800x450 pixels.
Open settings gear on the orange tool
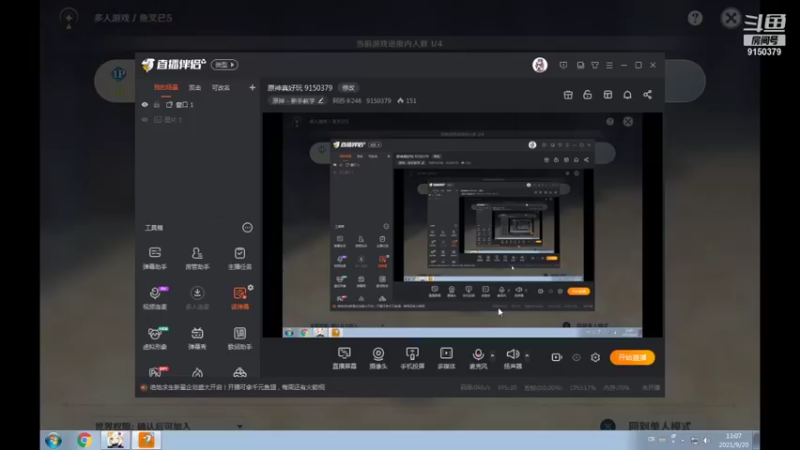[251, 288]
